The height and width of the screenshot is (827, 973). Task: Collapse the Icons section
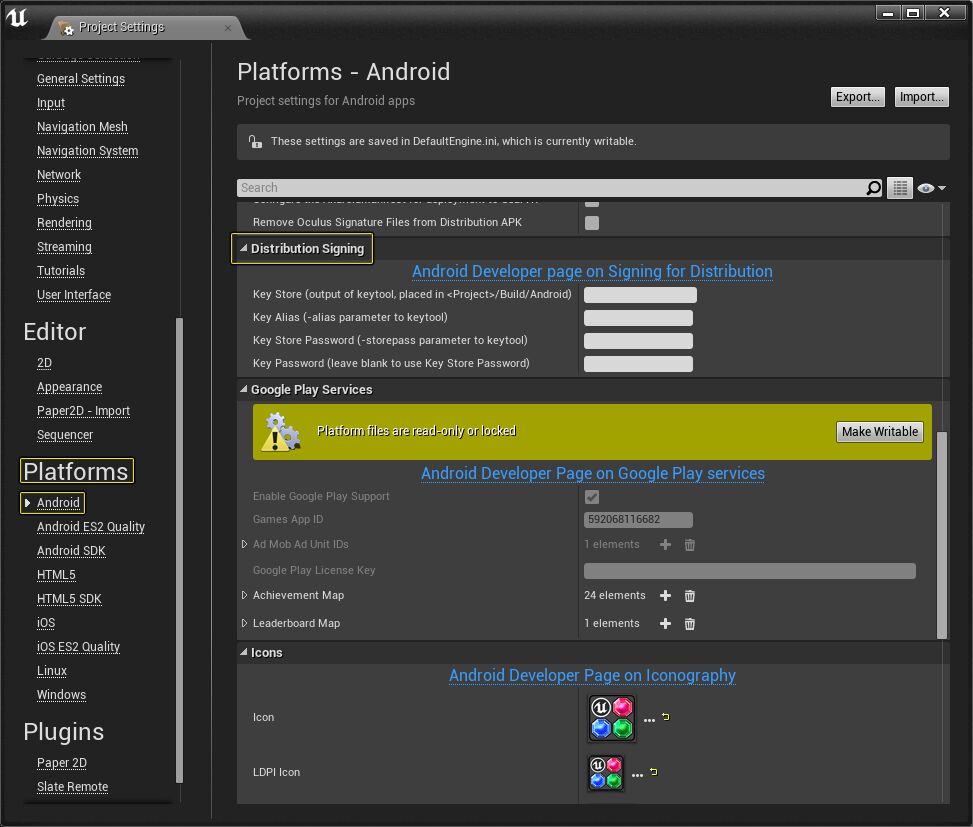click(243, 653)
